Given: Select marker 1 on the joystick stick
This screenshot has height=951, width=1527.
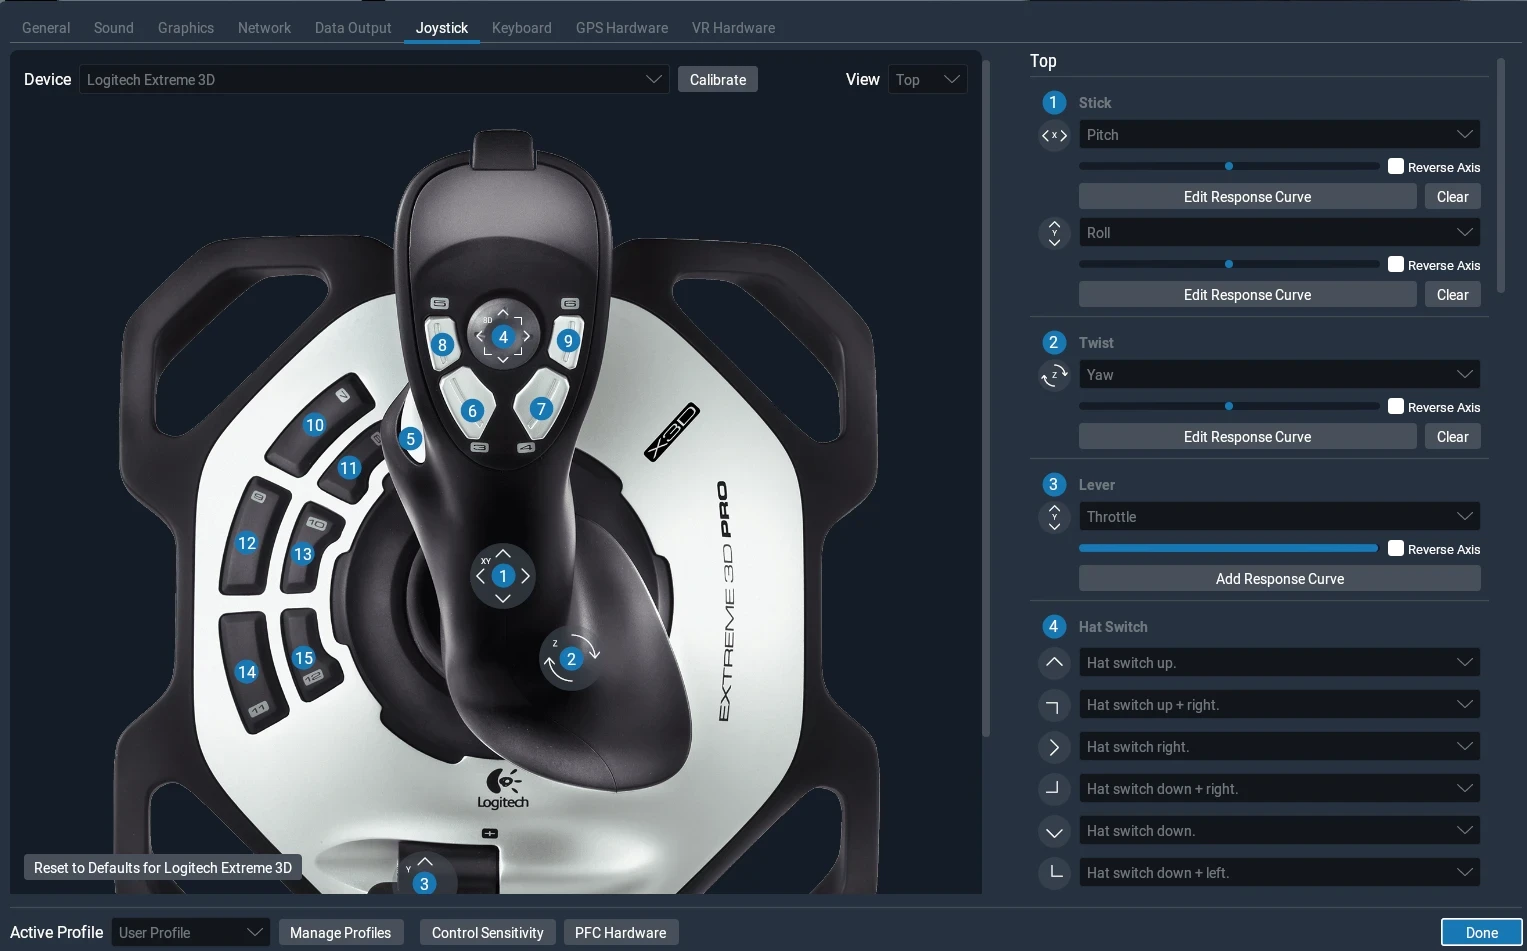Looking at the screenshot, I should (x=503, y=576).
